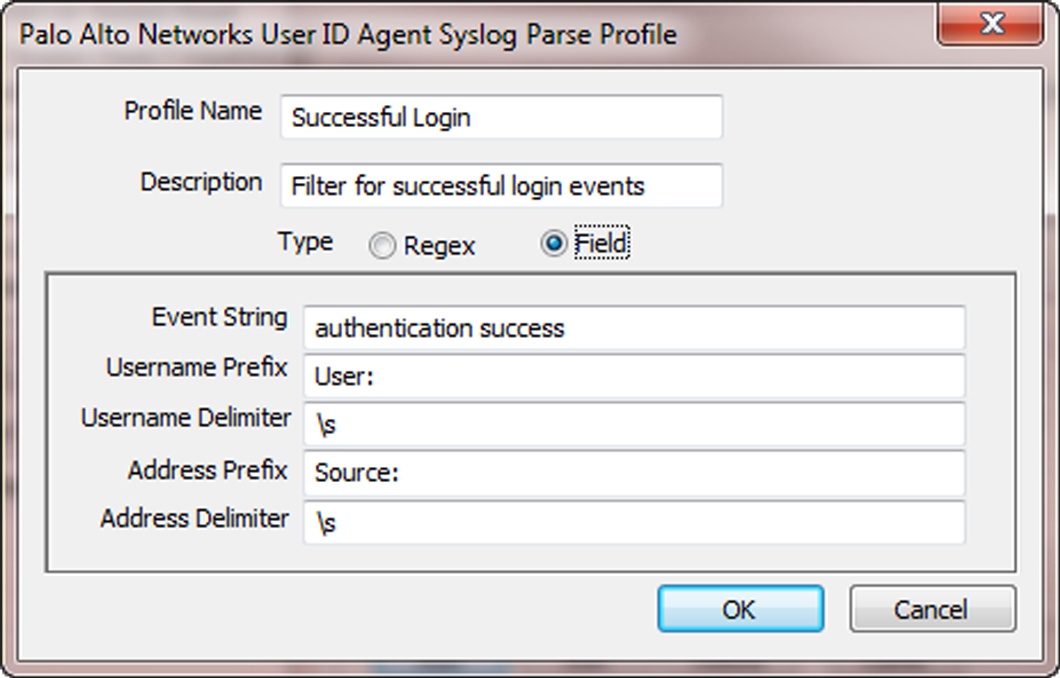Screen dimensions: 1060x678
Task: Click the Address Prefix text field
Action: 634,473
